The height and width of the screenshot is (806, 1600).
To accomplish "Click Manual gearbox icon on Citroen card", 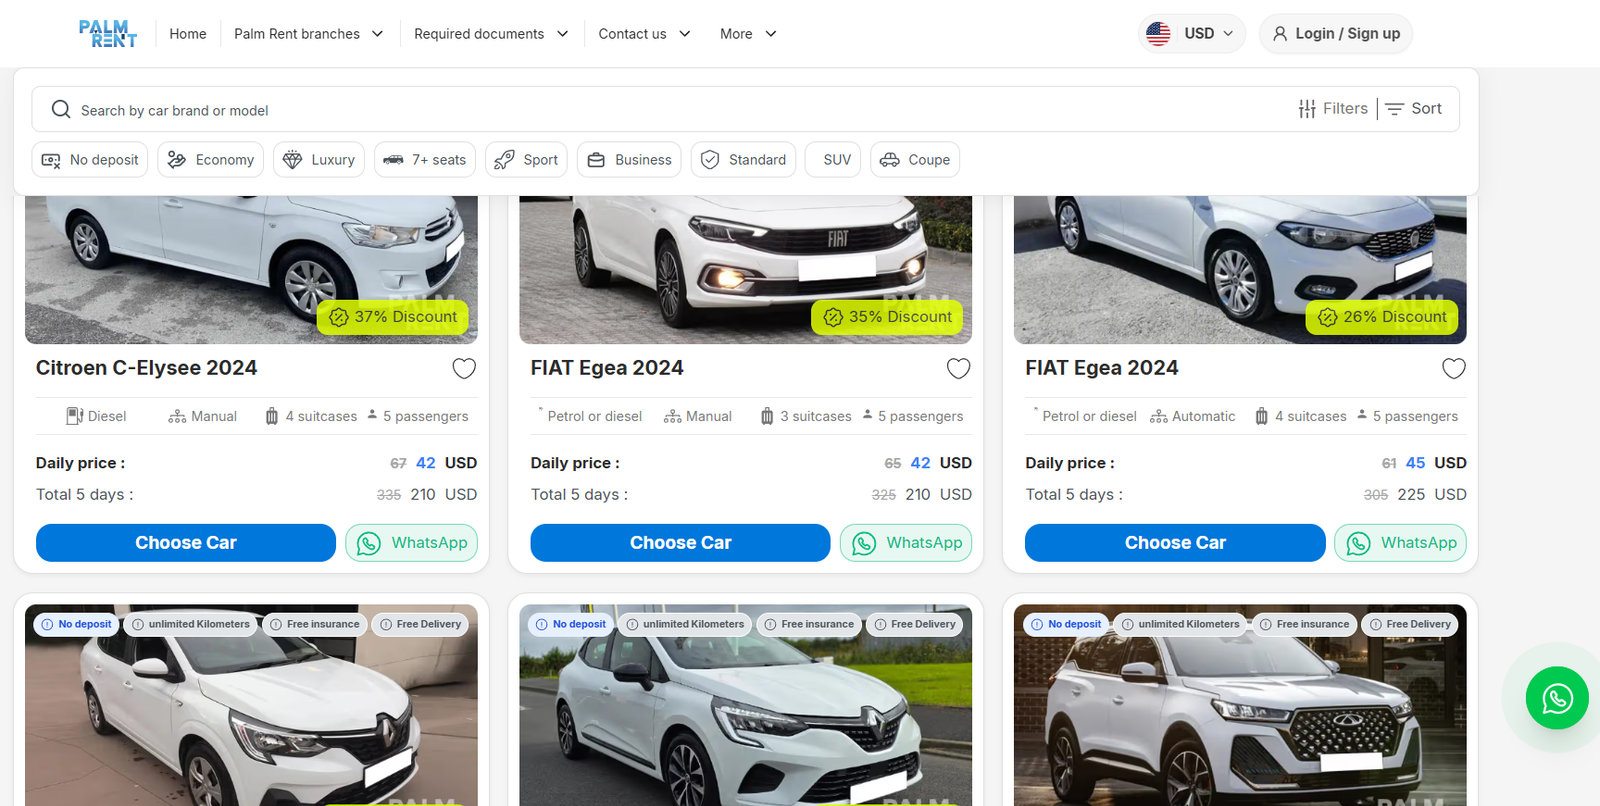I will (177, 416).
